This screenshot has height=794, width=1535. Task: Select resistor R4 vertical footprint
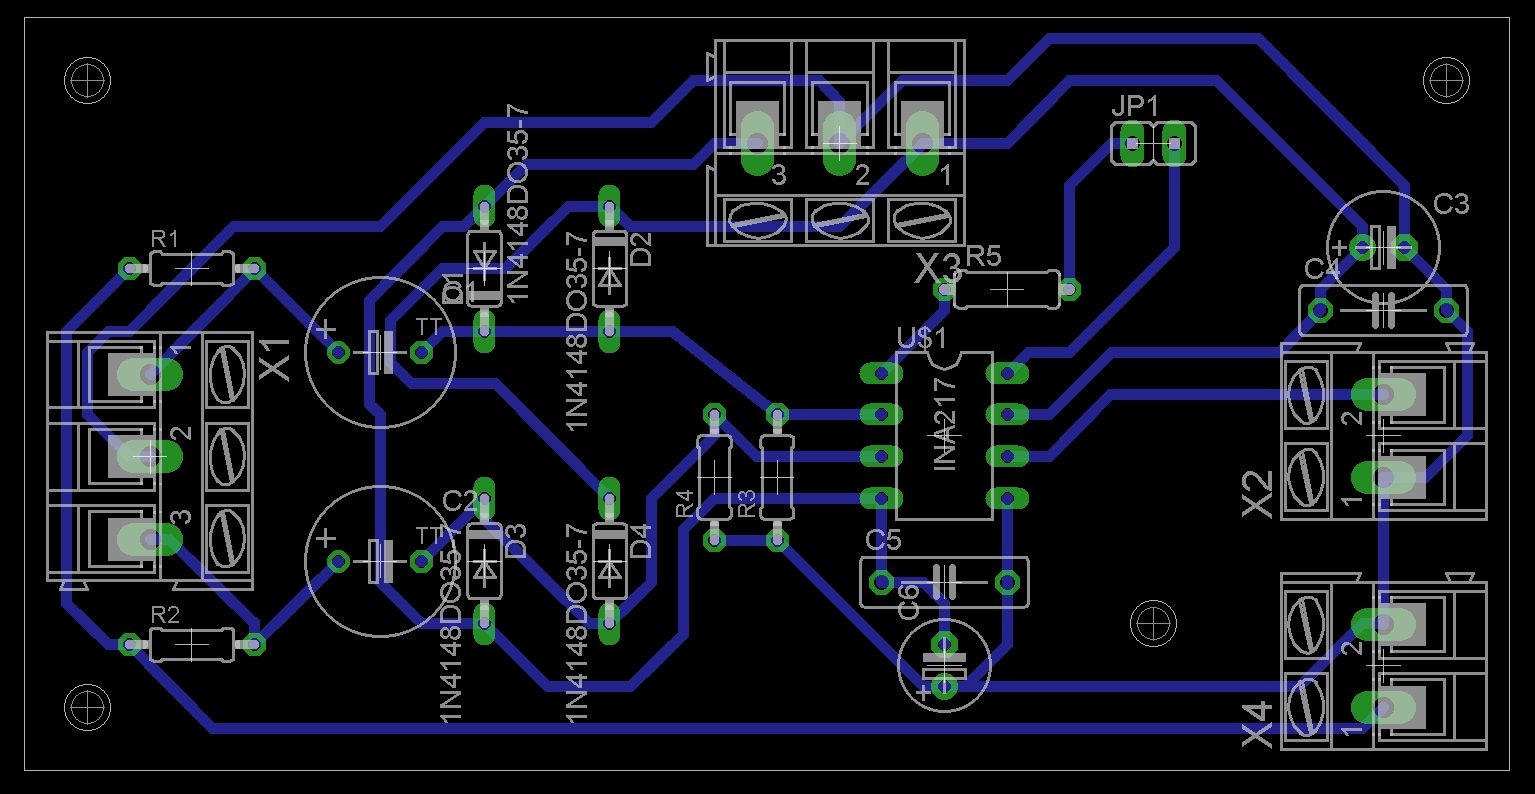click(715, 475)
